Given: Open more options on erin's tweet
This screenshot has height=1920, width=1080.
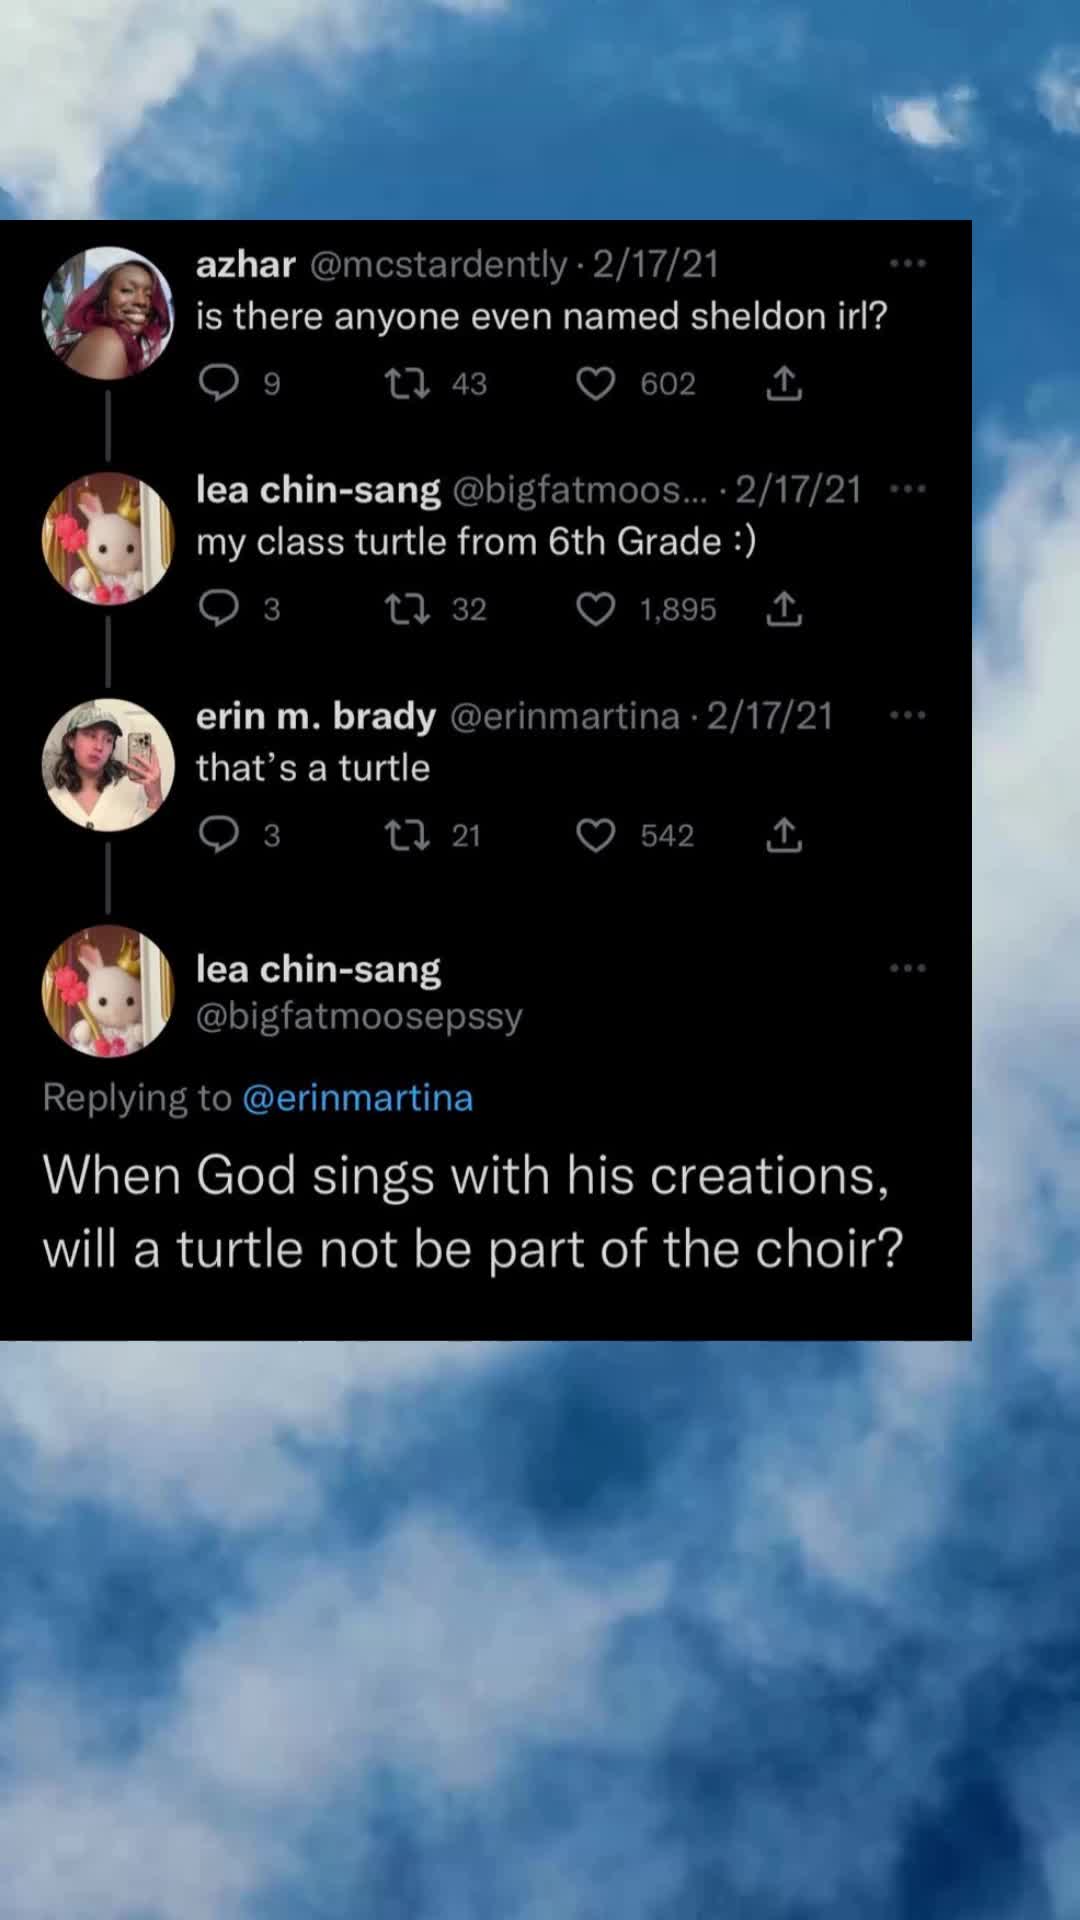Looking at the screenshot, I should point(907,716).
